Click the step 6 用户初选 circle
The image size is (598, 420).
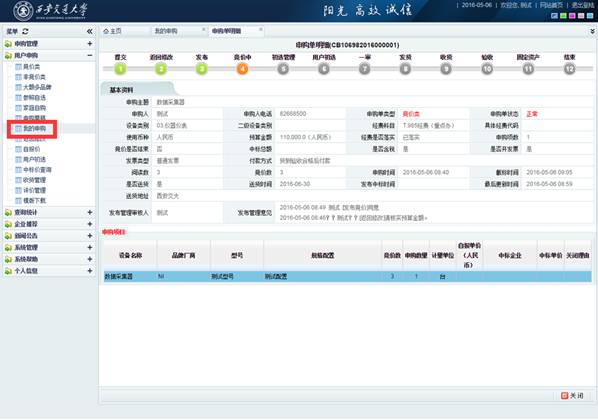pos(324,69)
